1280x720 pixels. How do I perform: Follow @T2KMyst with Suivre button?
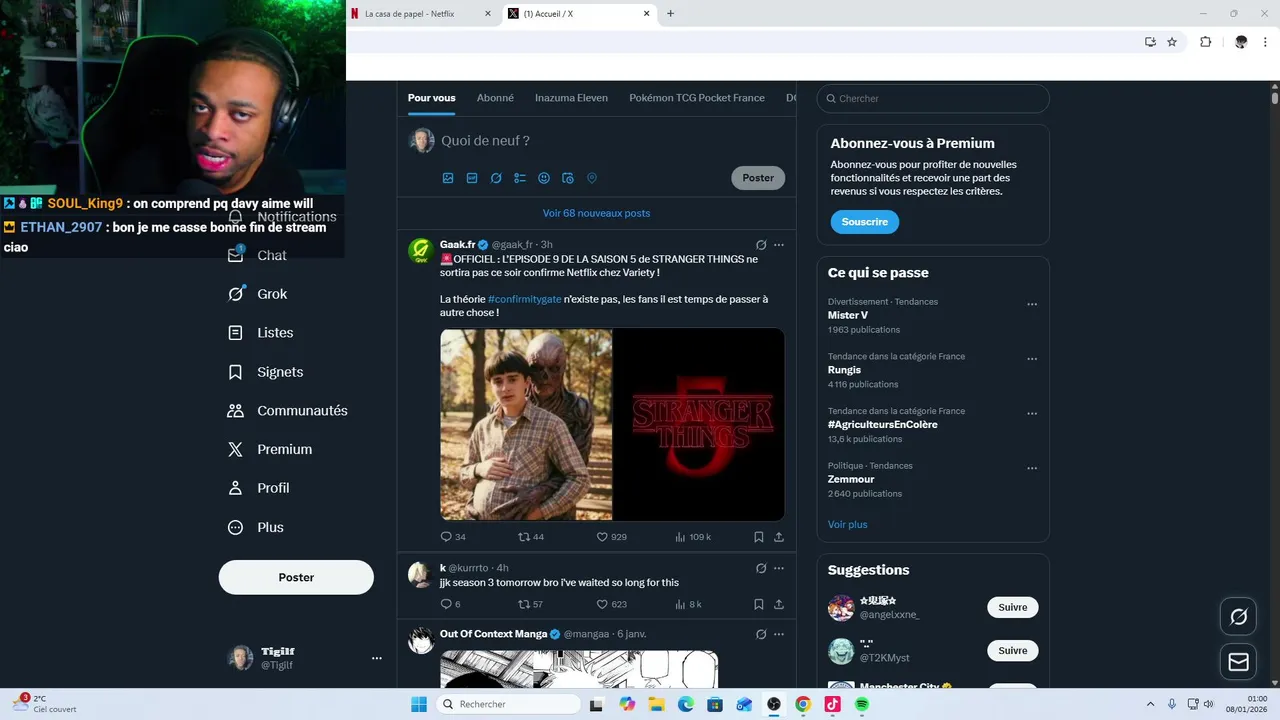(x=1012, y=651)
